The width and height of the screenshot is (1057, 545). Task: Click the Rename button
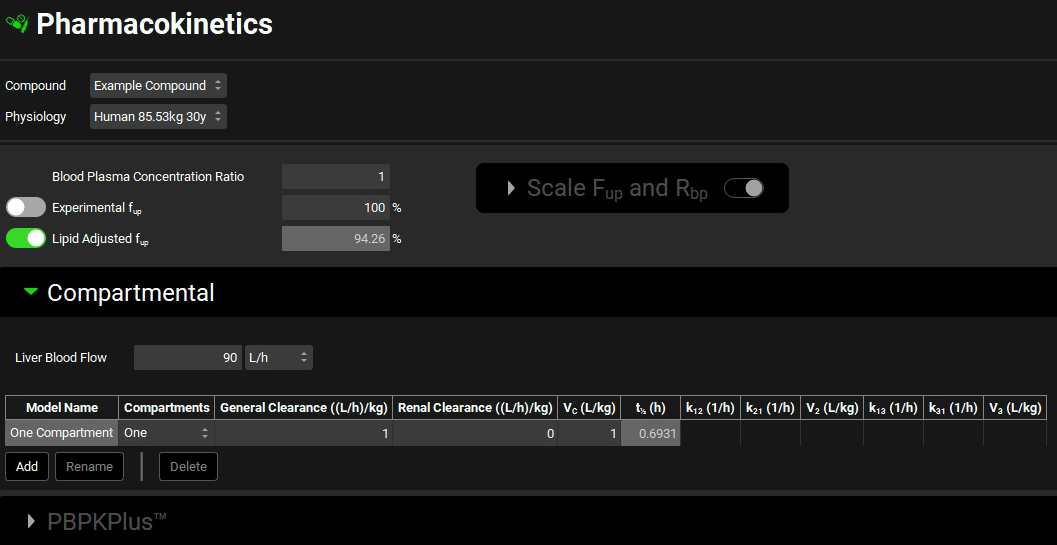pos(89,466)
